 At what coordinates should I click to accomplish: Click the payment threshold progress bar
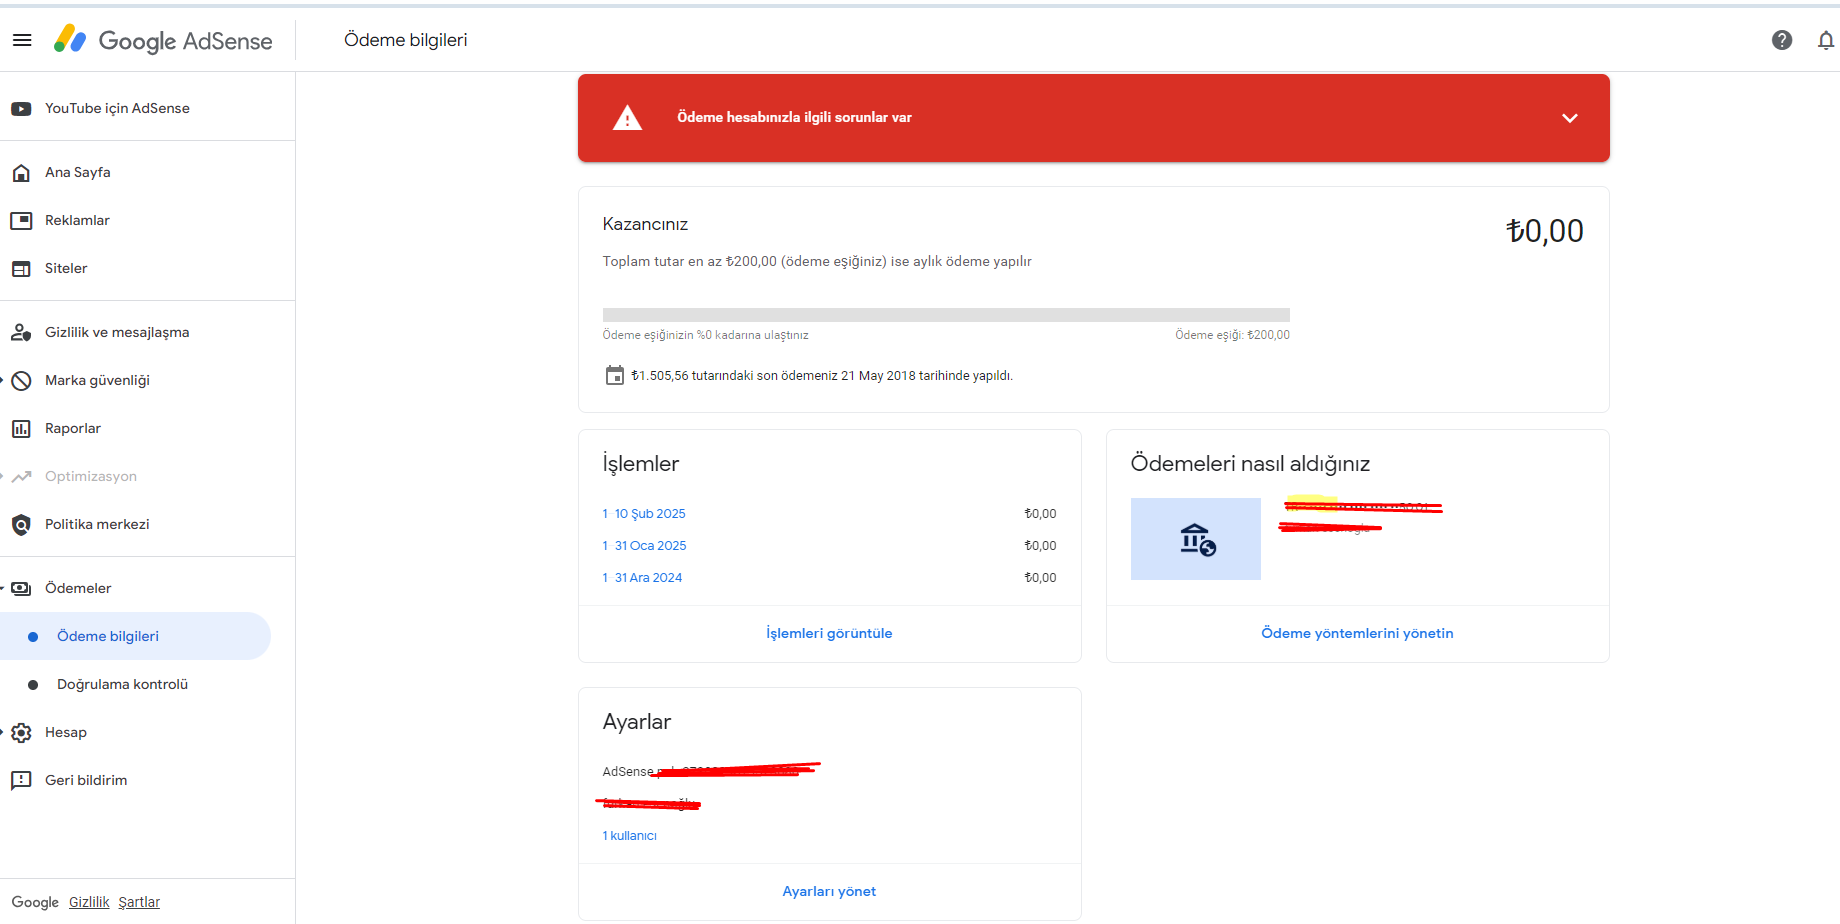(946, 315)
